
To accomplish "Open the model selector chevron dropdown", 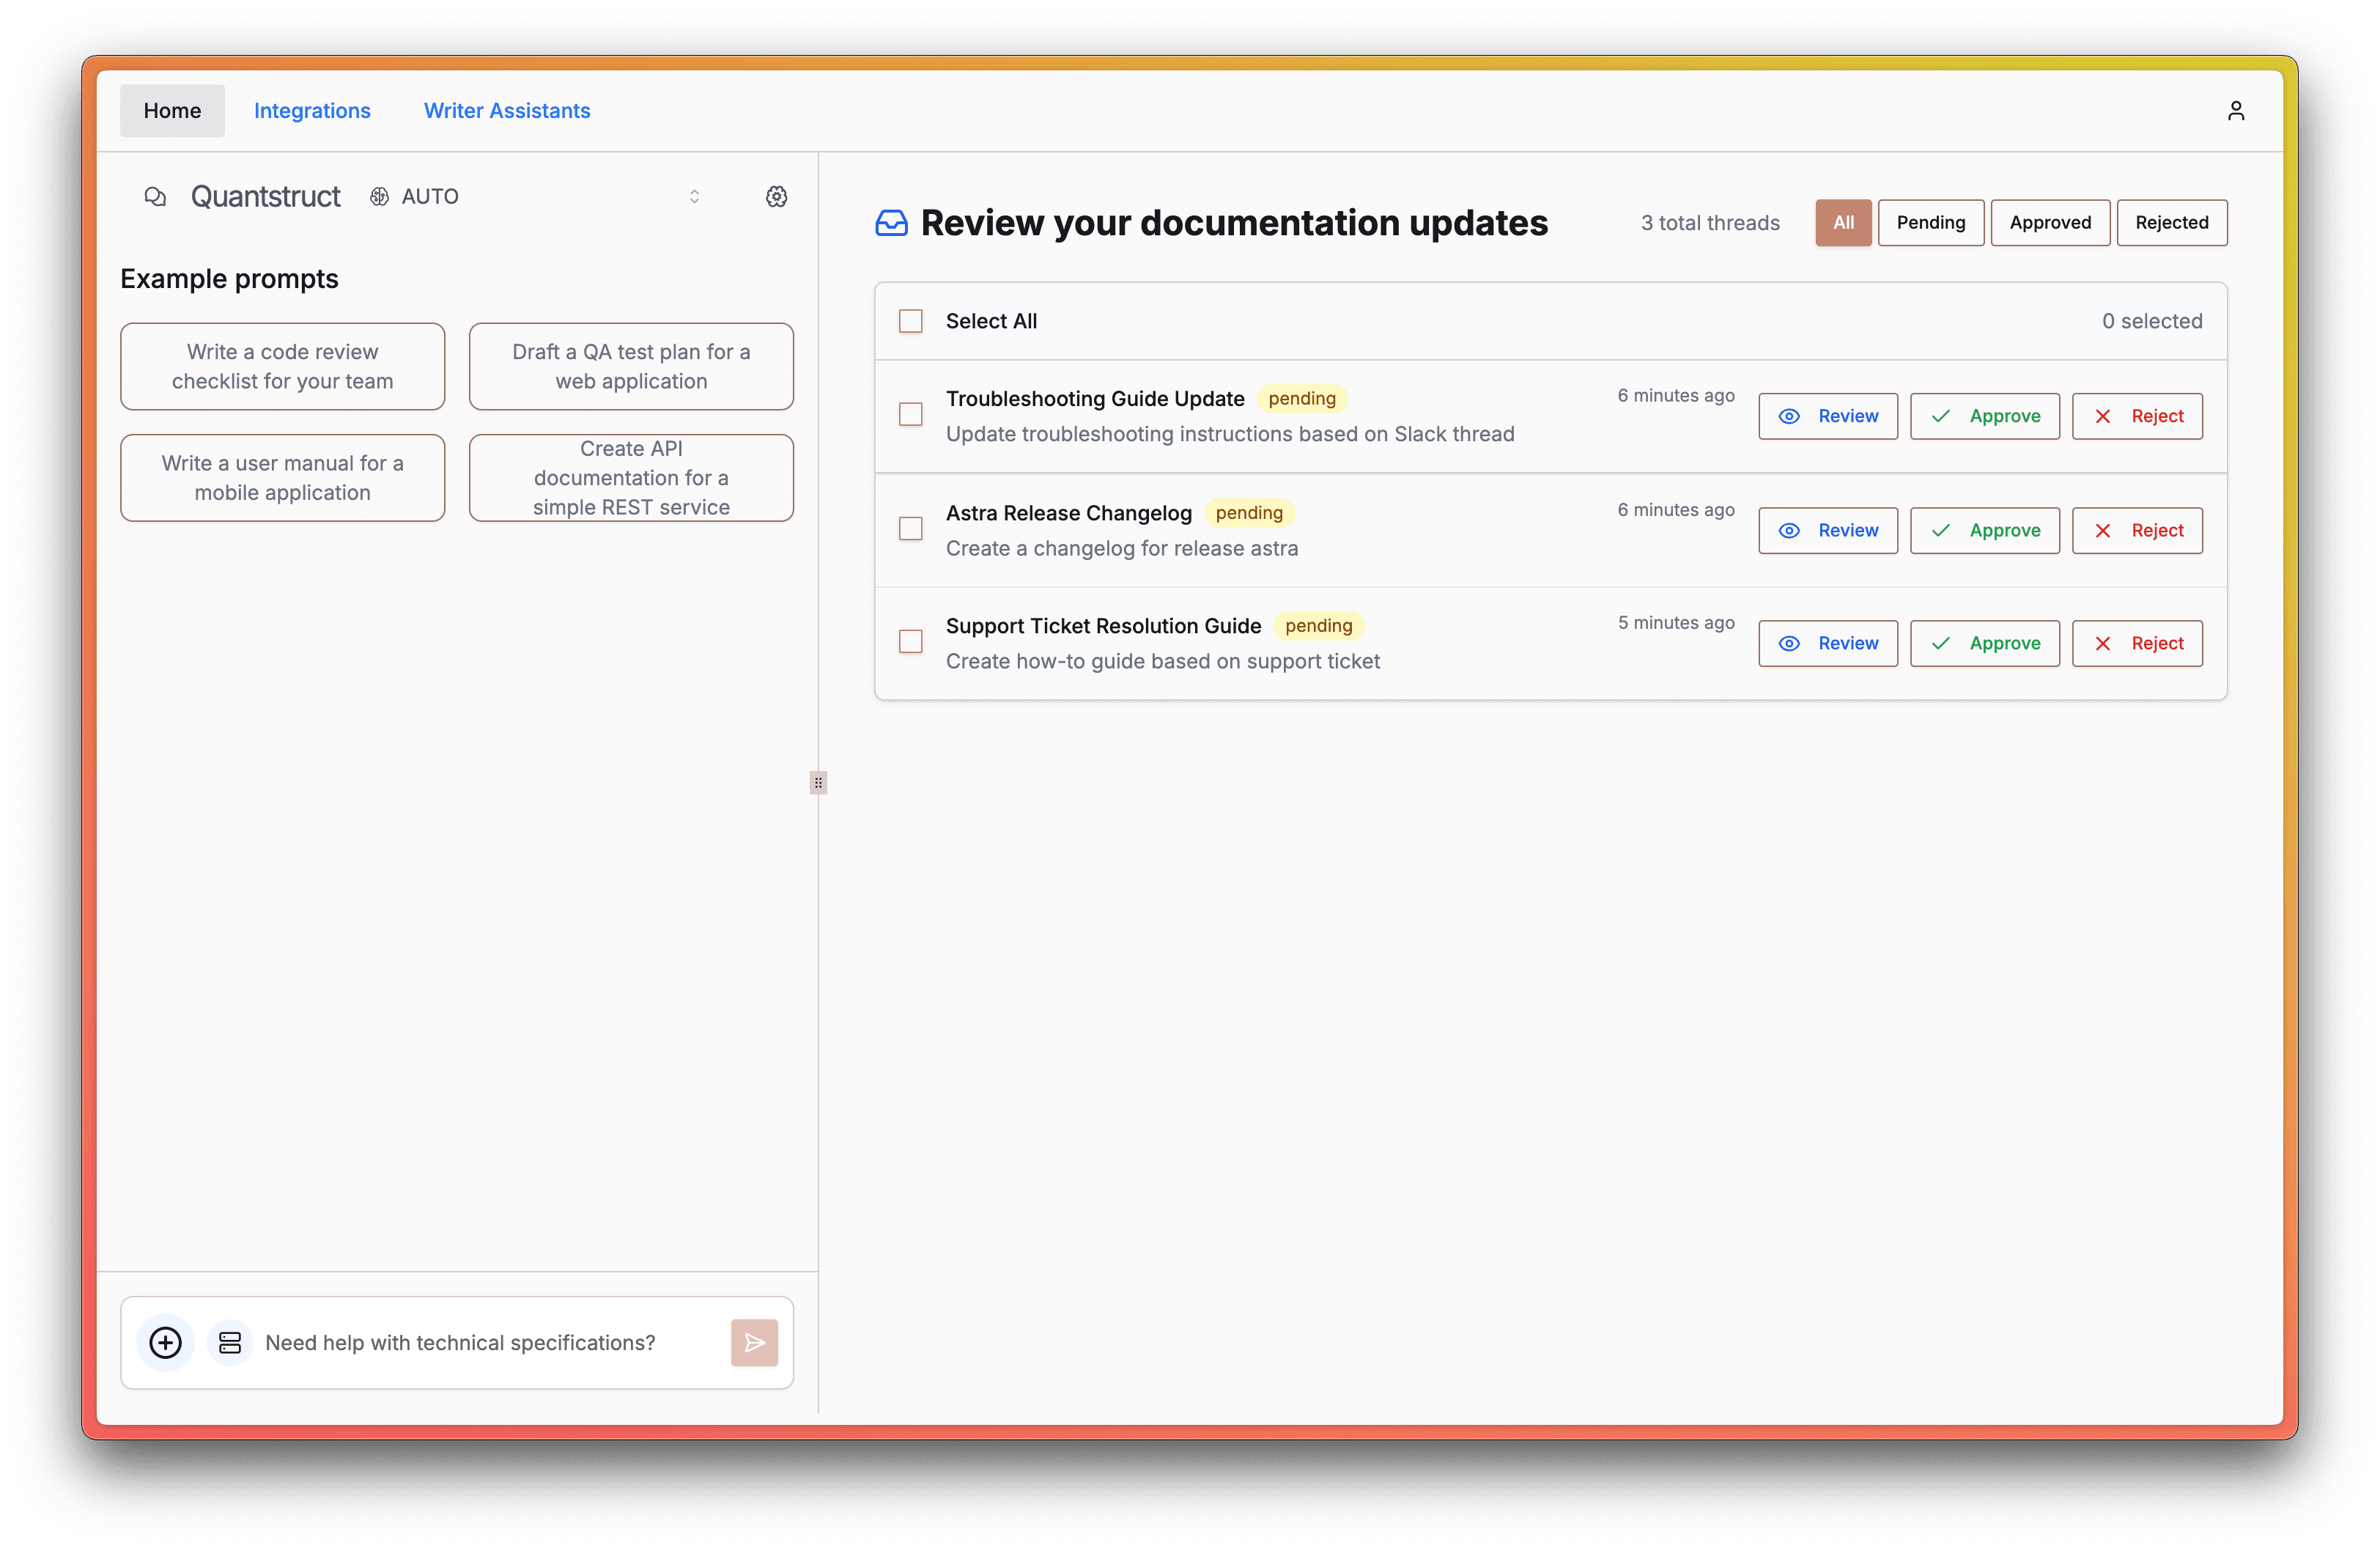I will 694,196.
